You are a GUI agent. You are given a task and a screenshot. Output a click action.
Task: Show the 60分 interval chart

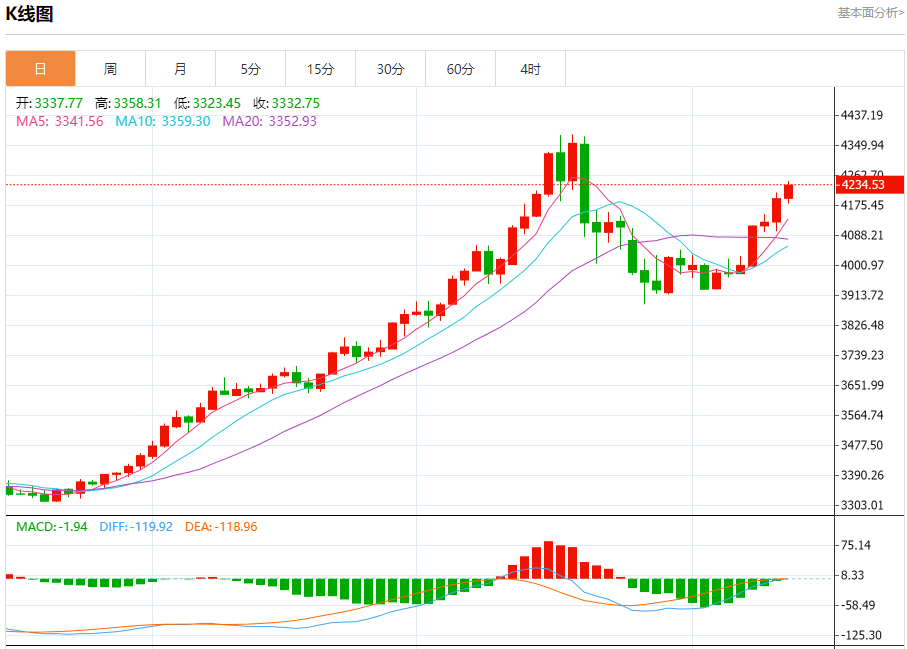click(x=460, y=69)
